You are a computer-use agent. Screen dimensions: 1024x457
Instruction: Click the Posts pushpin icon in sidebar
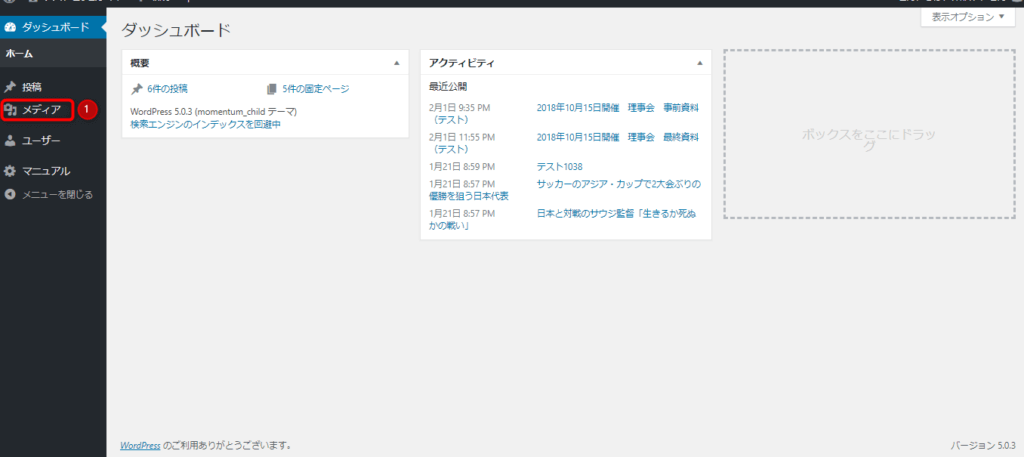(10, 87)
